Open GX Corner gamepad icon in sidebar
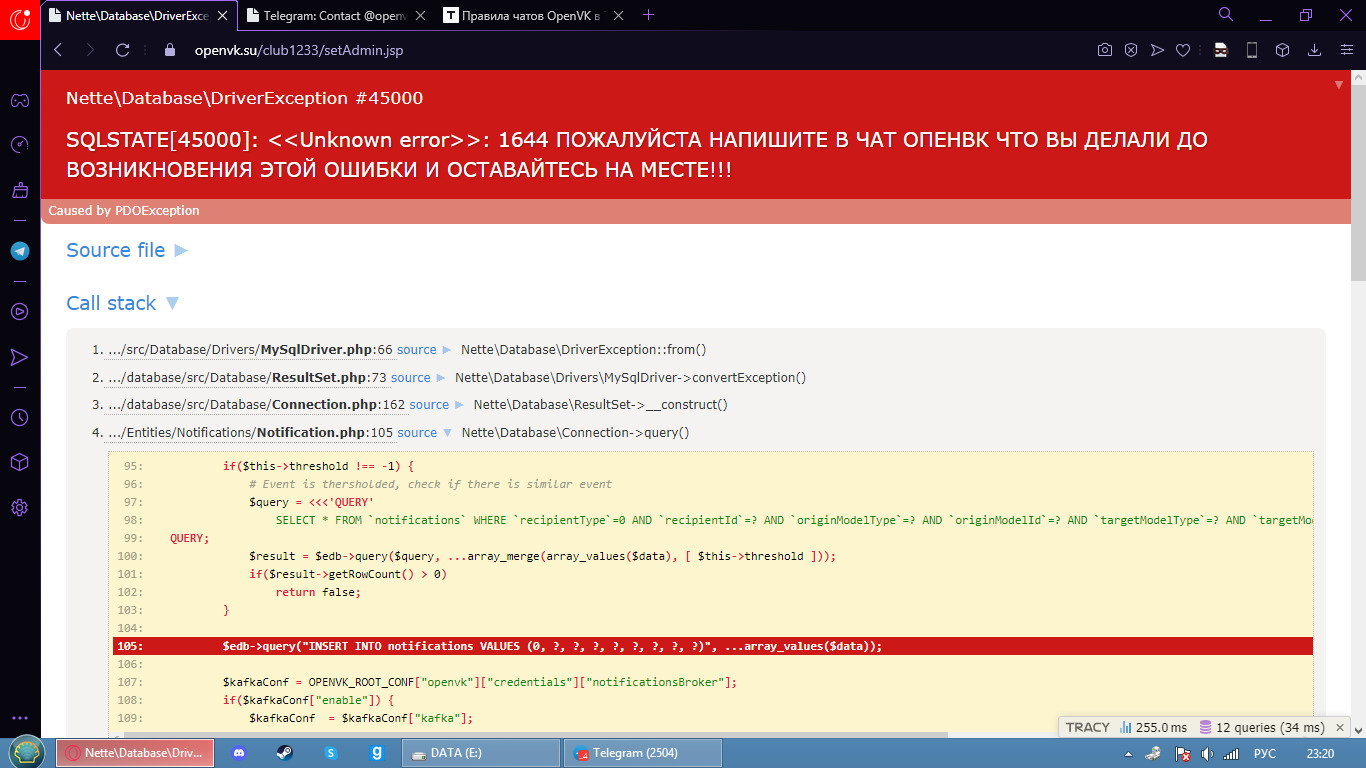Screen dimensions: 1366x768 click(x=19, y=100)
